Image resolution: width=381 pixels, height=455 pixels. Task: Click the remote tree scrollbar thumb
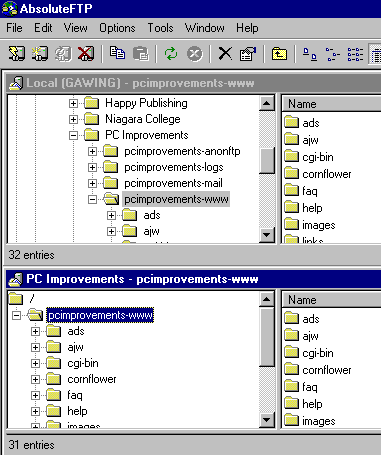tap(266, 337)
